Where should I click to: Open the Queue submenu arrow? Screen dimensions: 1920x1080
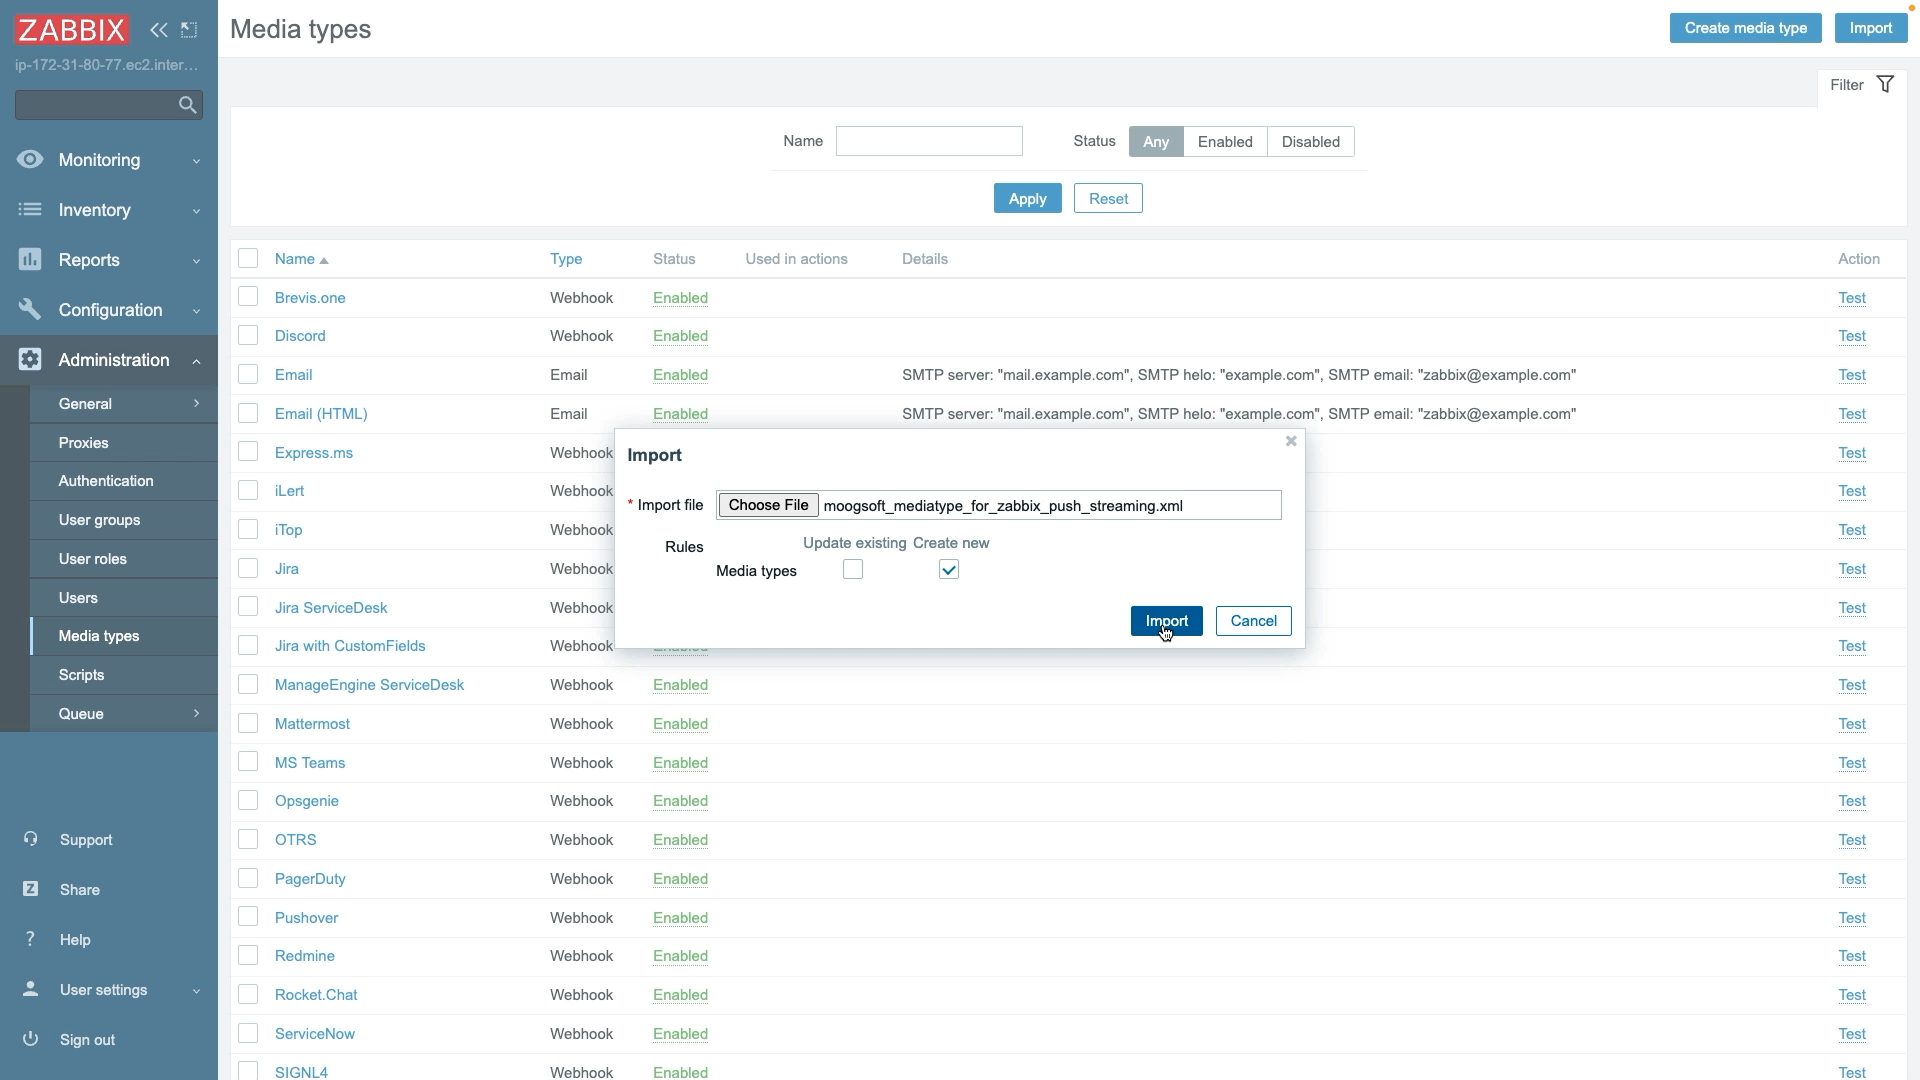pyautogui.click(x=196, y=713)
